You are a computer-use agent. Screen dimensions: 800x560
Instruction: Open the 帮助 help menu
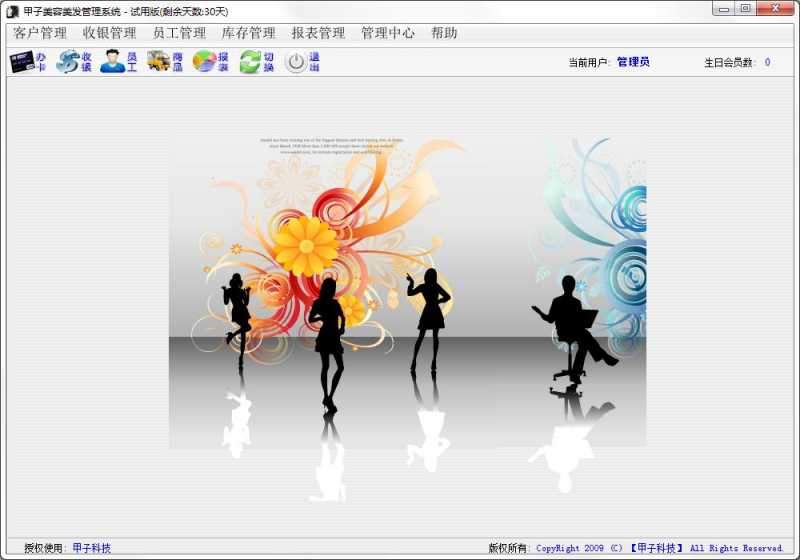click(444, 33)
